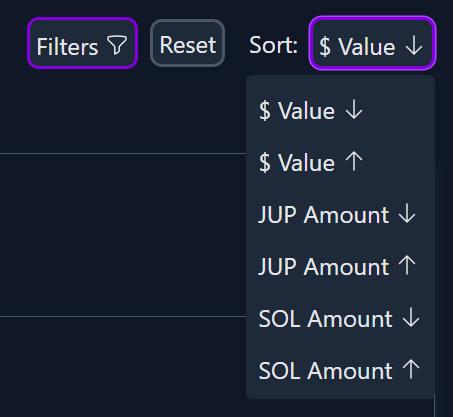Click the Sort: label text
This screenshot has height=417, width=453.
[x=273, y=45]
